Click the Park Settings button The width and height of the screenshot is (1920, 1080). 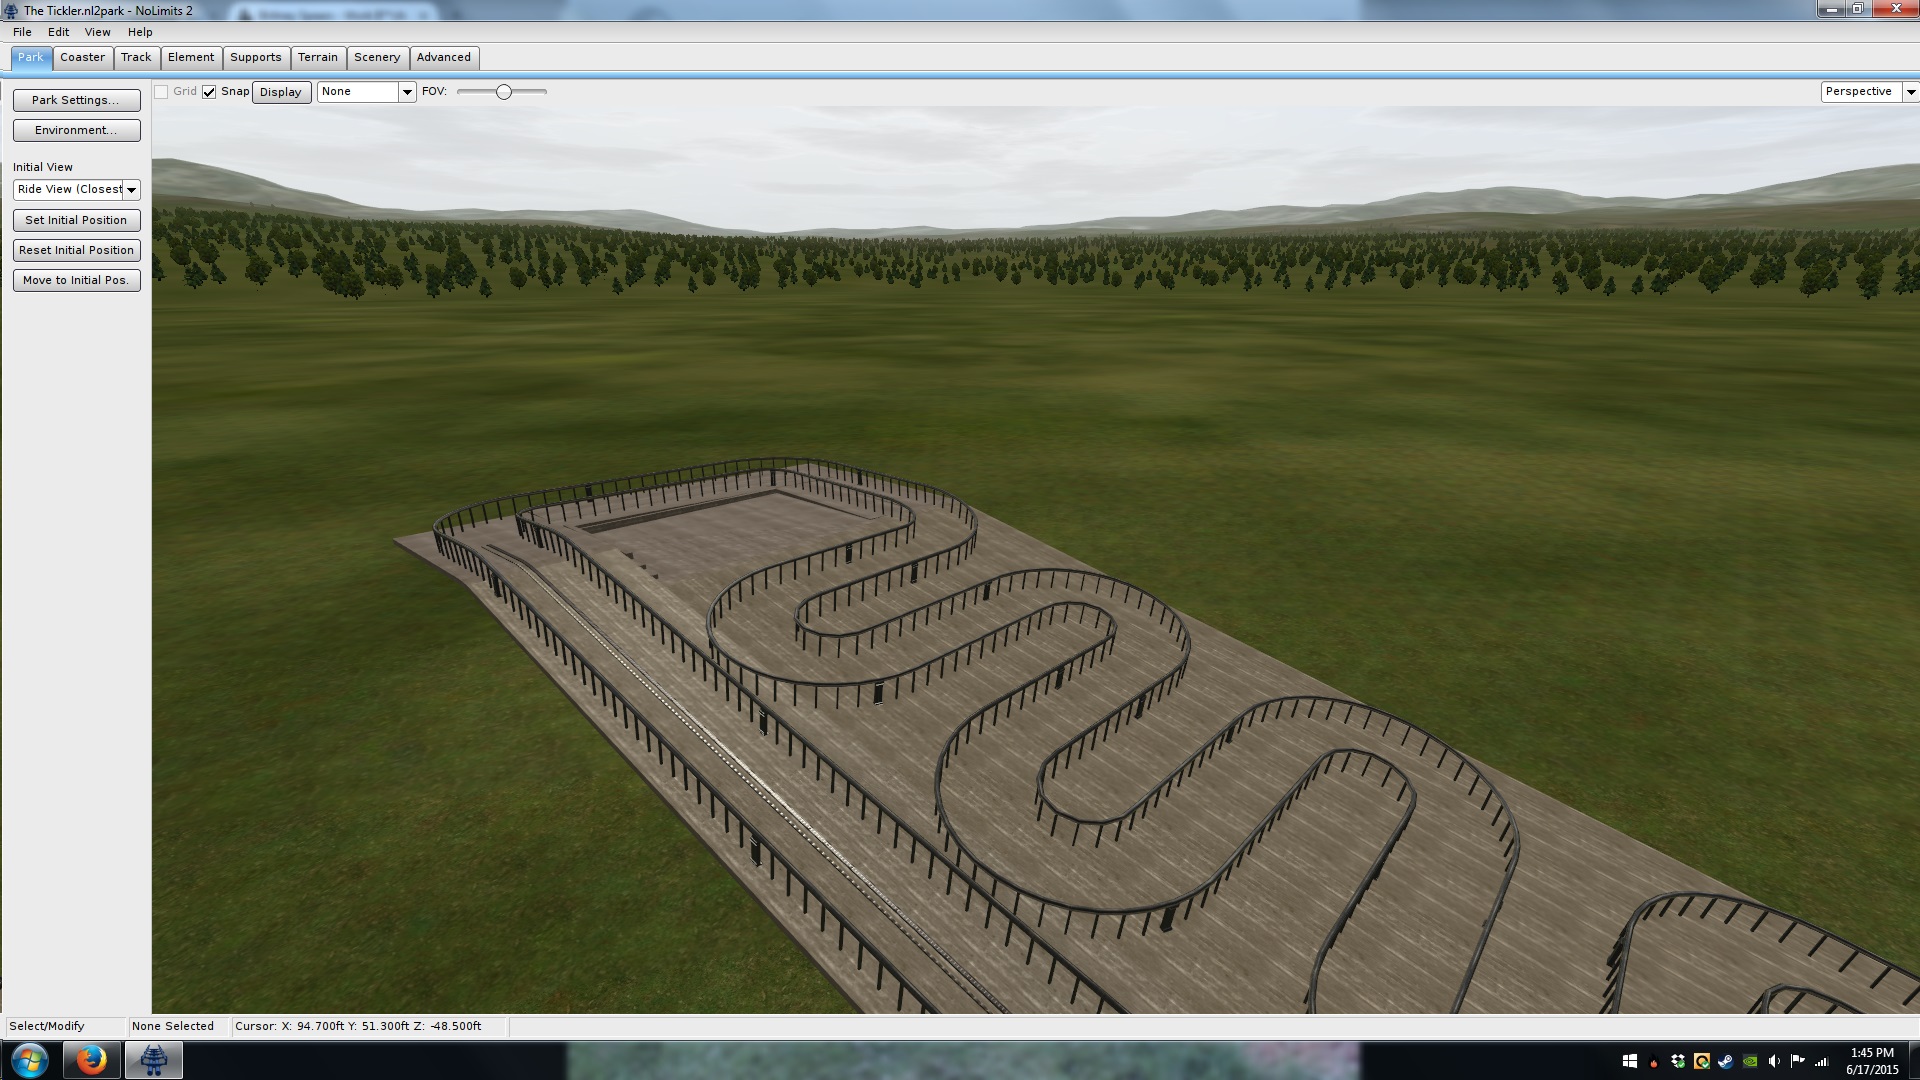click(x=76, y=100)
